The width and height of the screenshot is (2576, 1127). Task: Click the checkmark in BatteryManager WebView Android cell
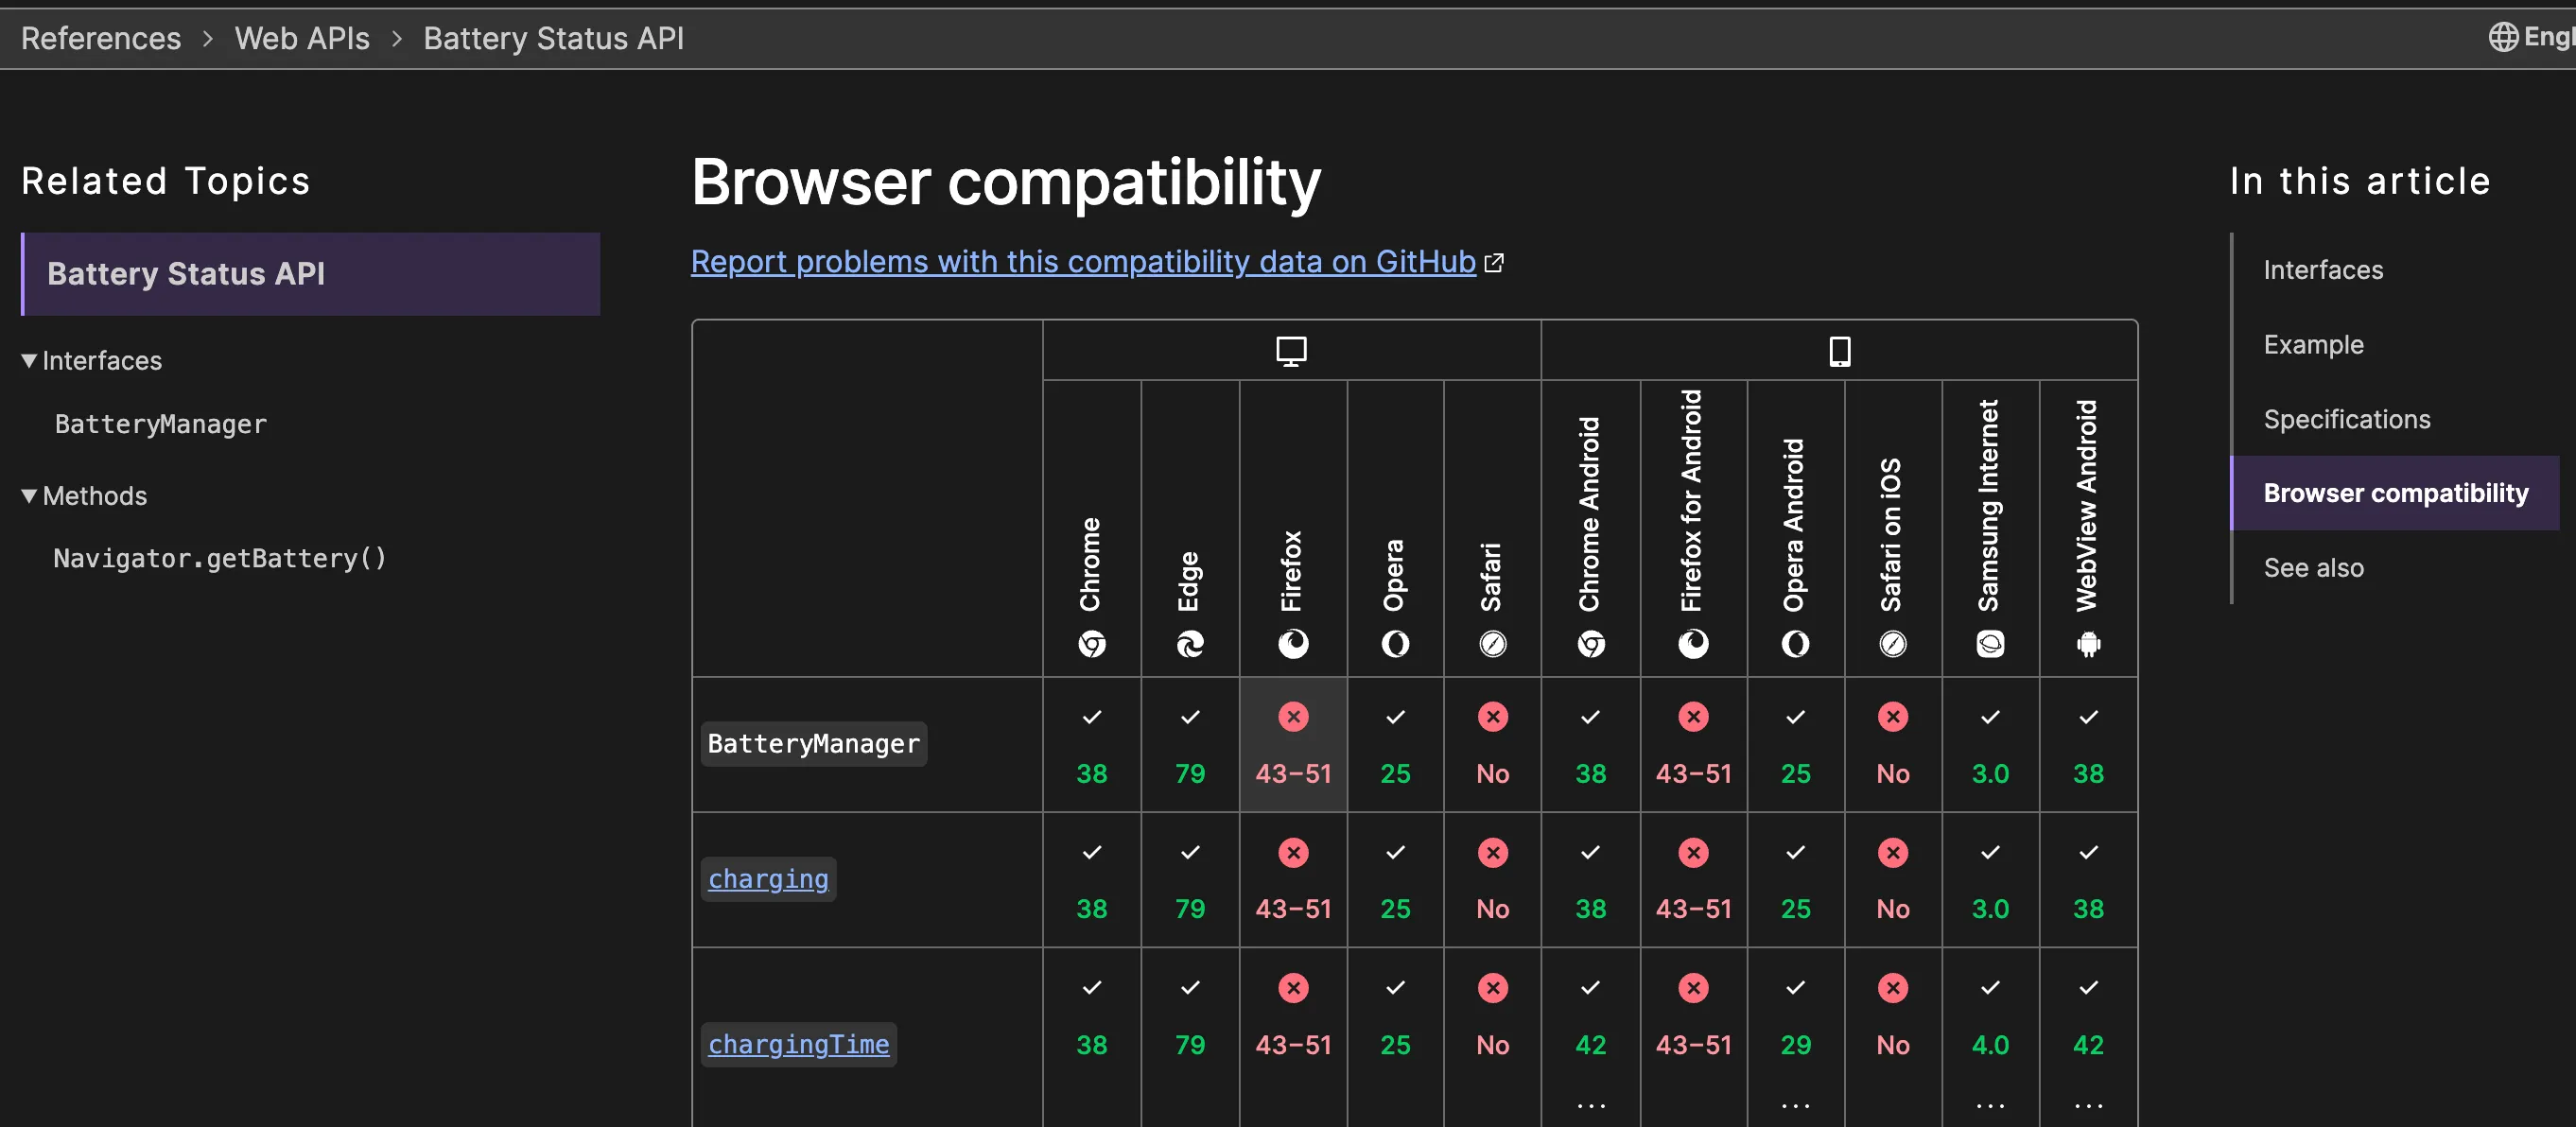[2088, 717]
